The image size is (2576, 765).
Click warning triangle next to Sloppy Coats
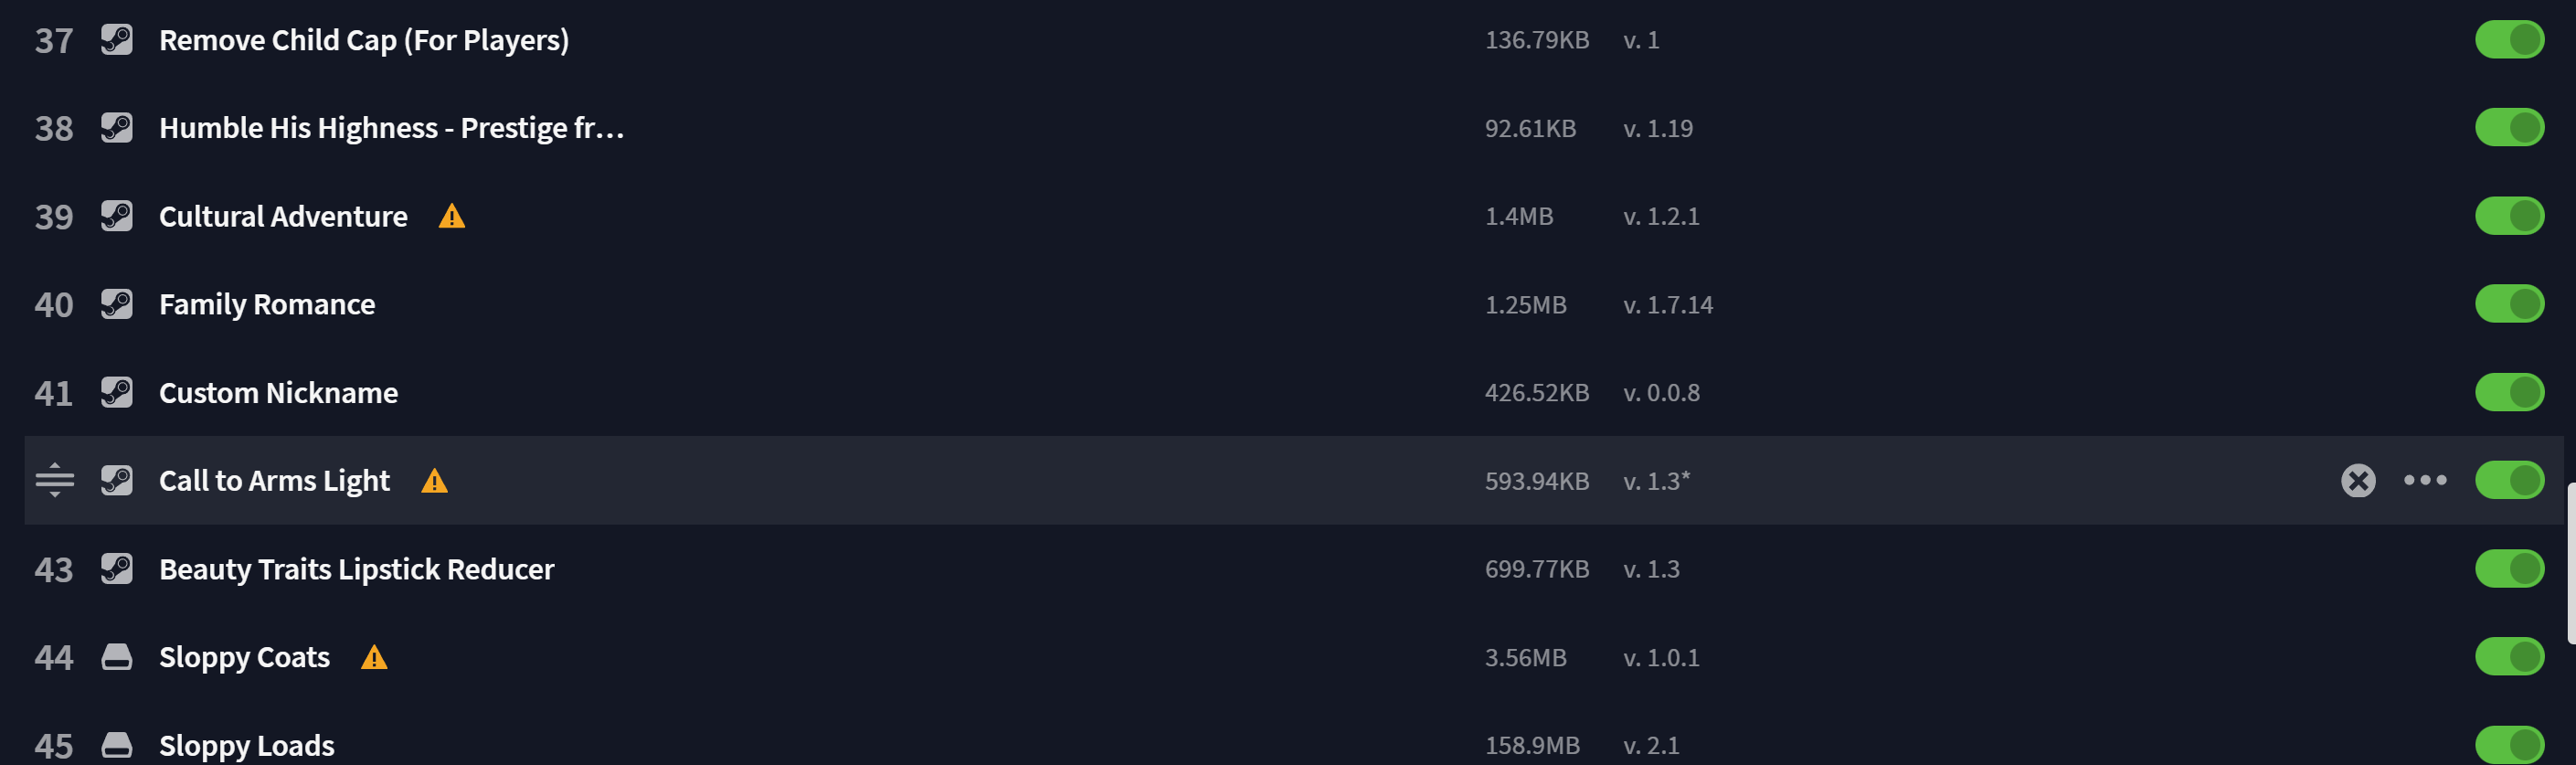(x=374, y=657)
